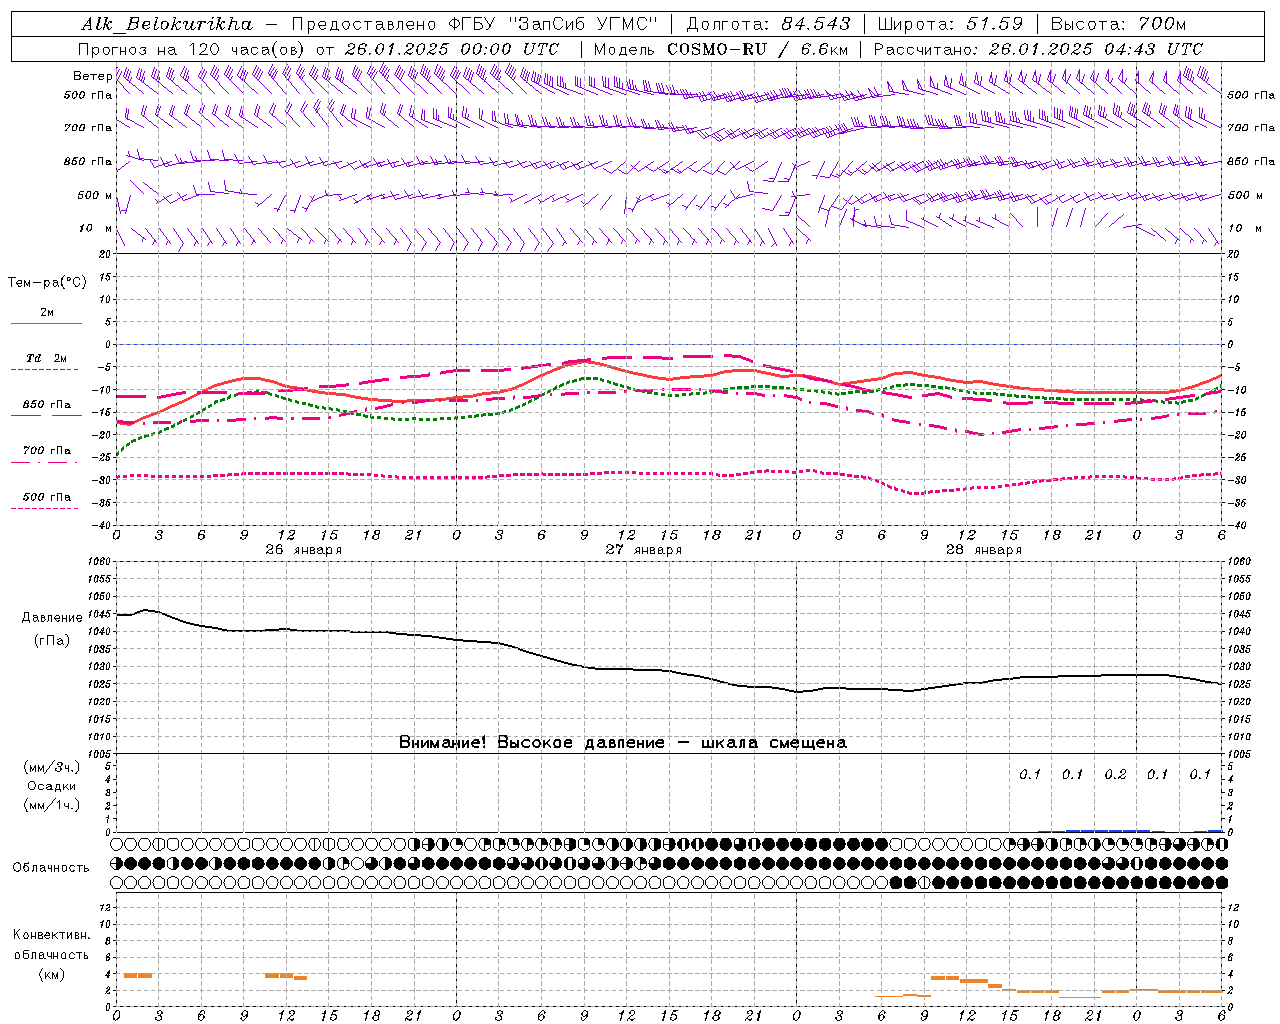Screen dimensions: 1280x1024
Task: Click the warning Внимание! Высокое давление – шкала смещена
Action: tap(622, 742)
